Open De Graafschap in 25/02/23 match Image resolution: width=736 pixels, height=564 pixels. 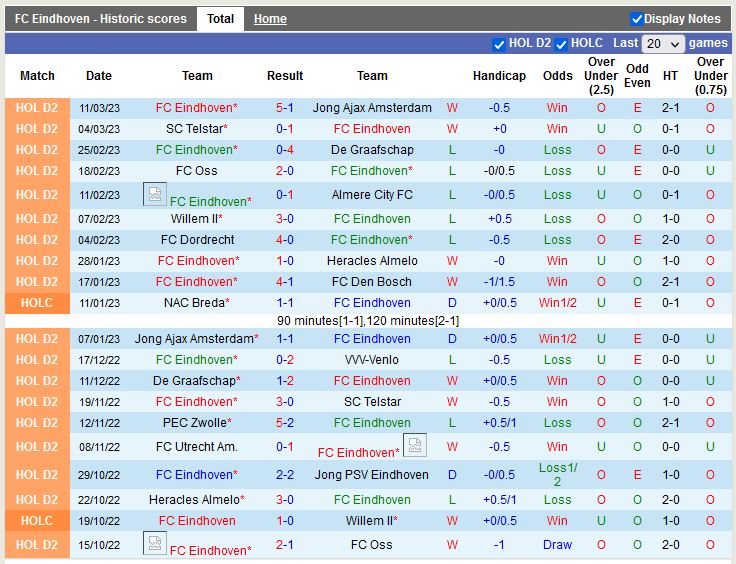pos(372,150)
